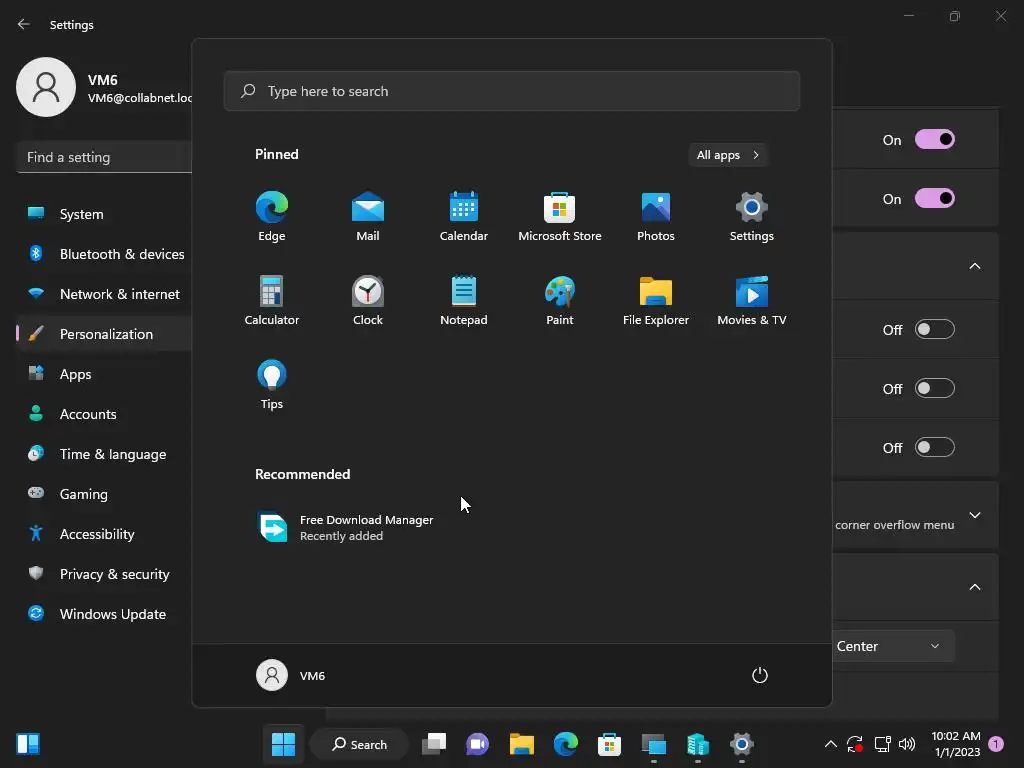Open recommended Free Download Manager
The height and width of the screenshot is (768, 1024).
345,528
